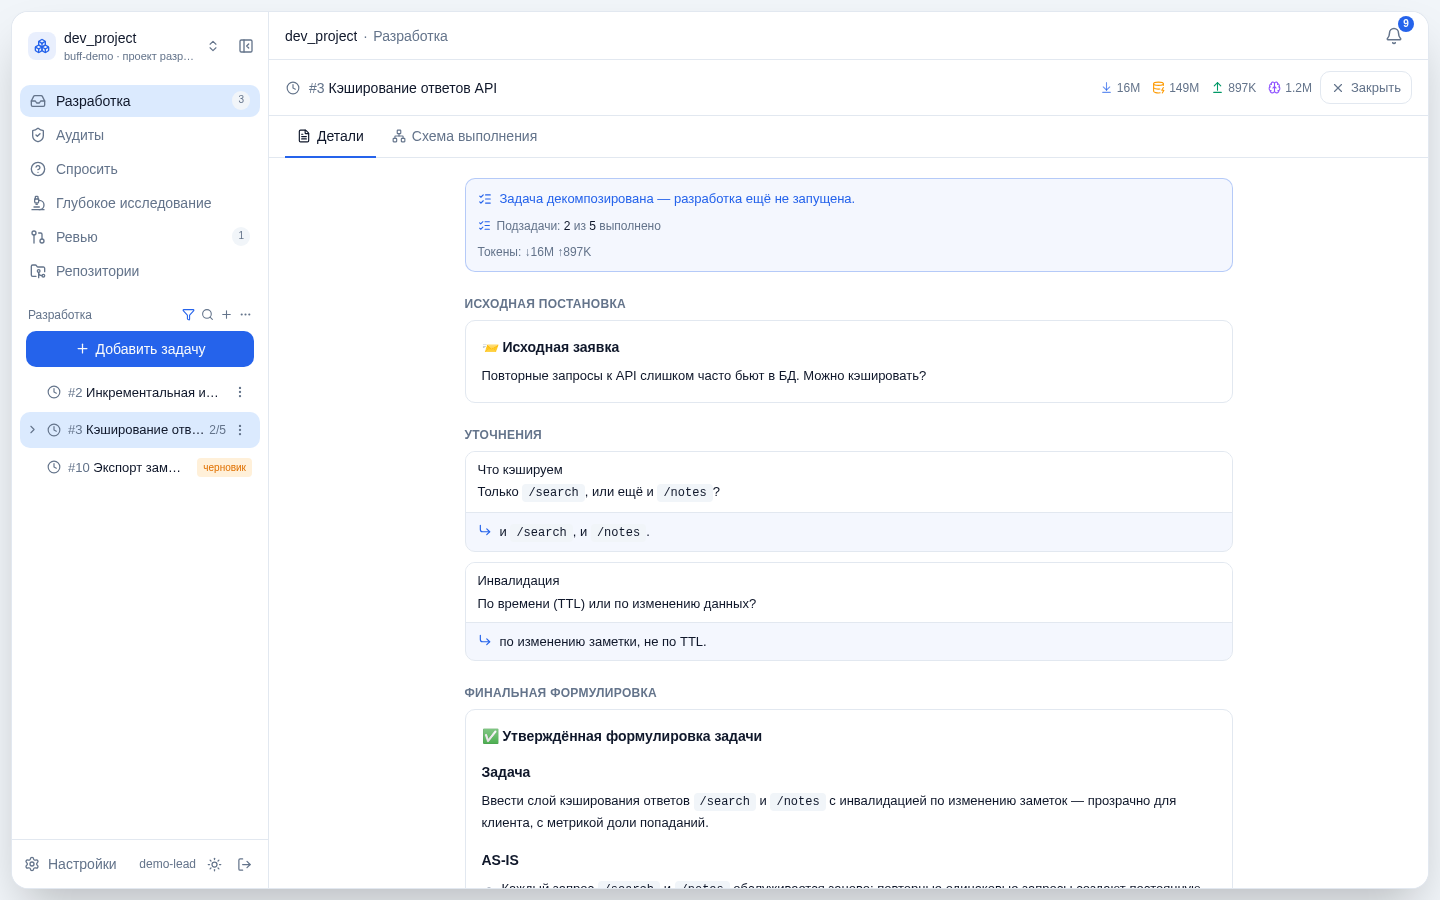Click the filter icon in task list header
The width and height of the screenshot is (1440, 900).
[x=188, y=315]
